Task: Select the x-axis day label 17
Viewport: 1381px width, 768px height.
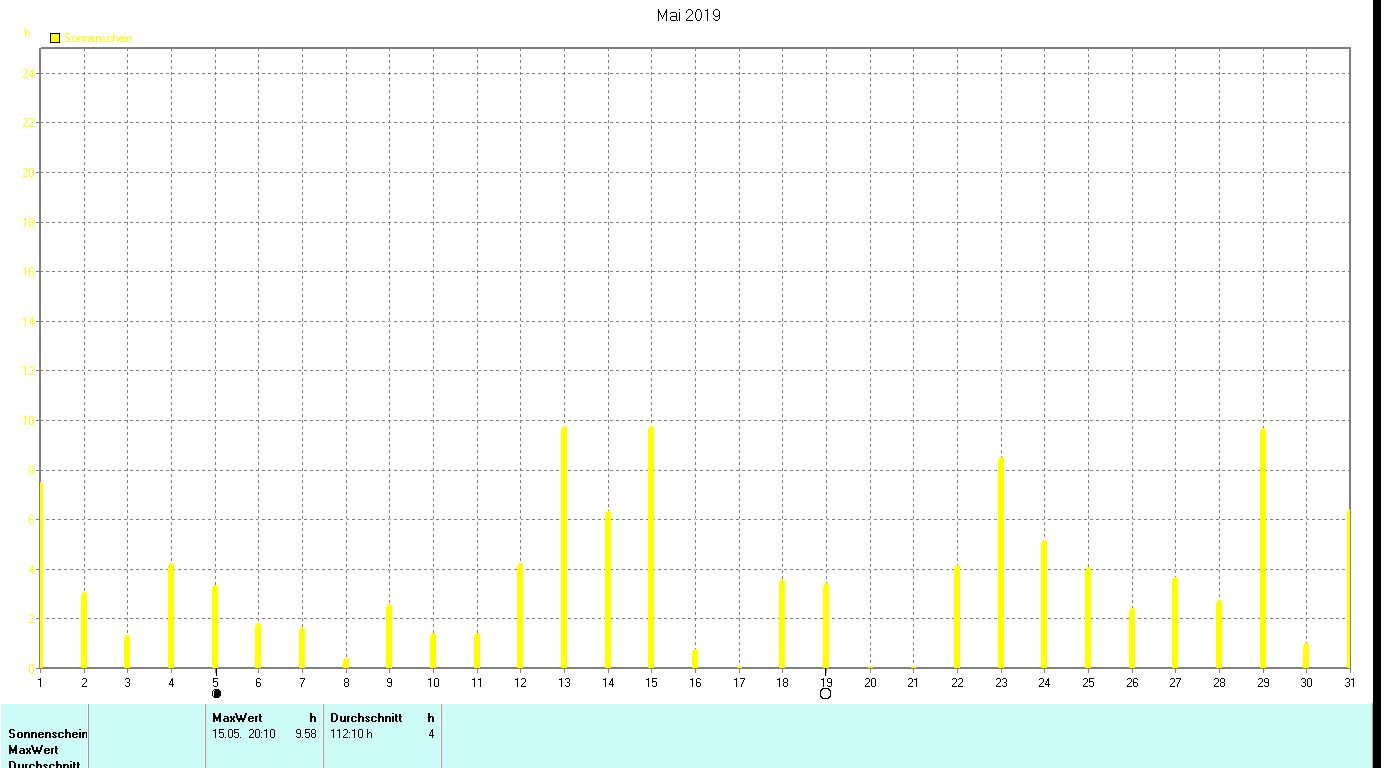Action: (x=739, y=683)
